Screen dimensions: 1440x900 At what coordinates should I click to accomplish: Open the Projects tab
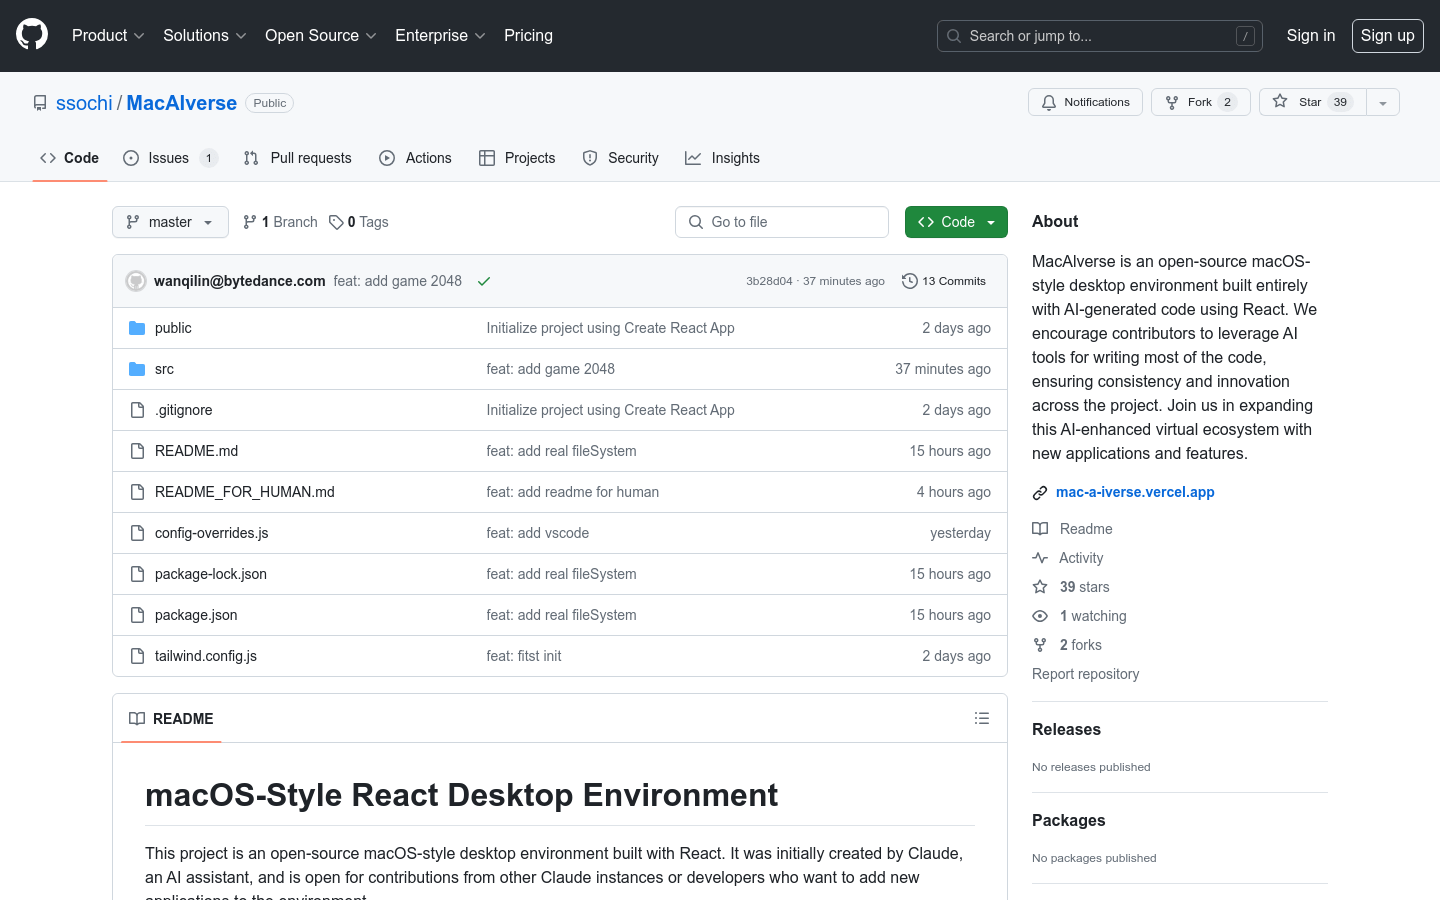tap(517, 158)
